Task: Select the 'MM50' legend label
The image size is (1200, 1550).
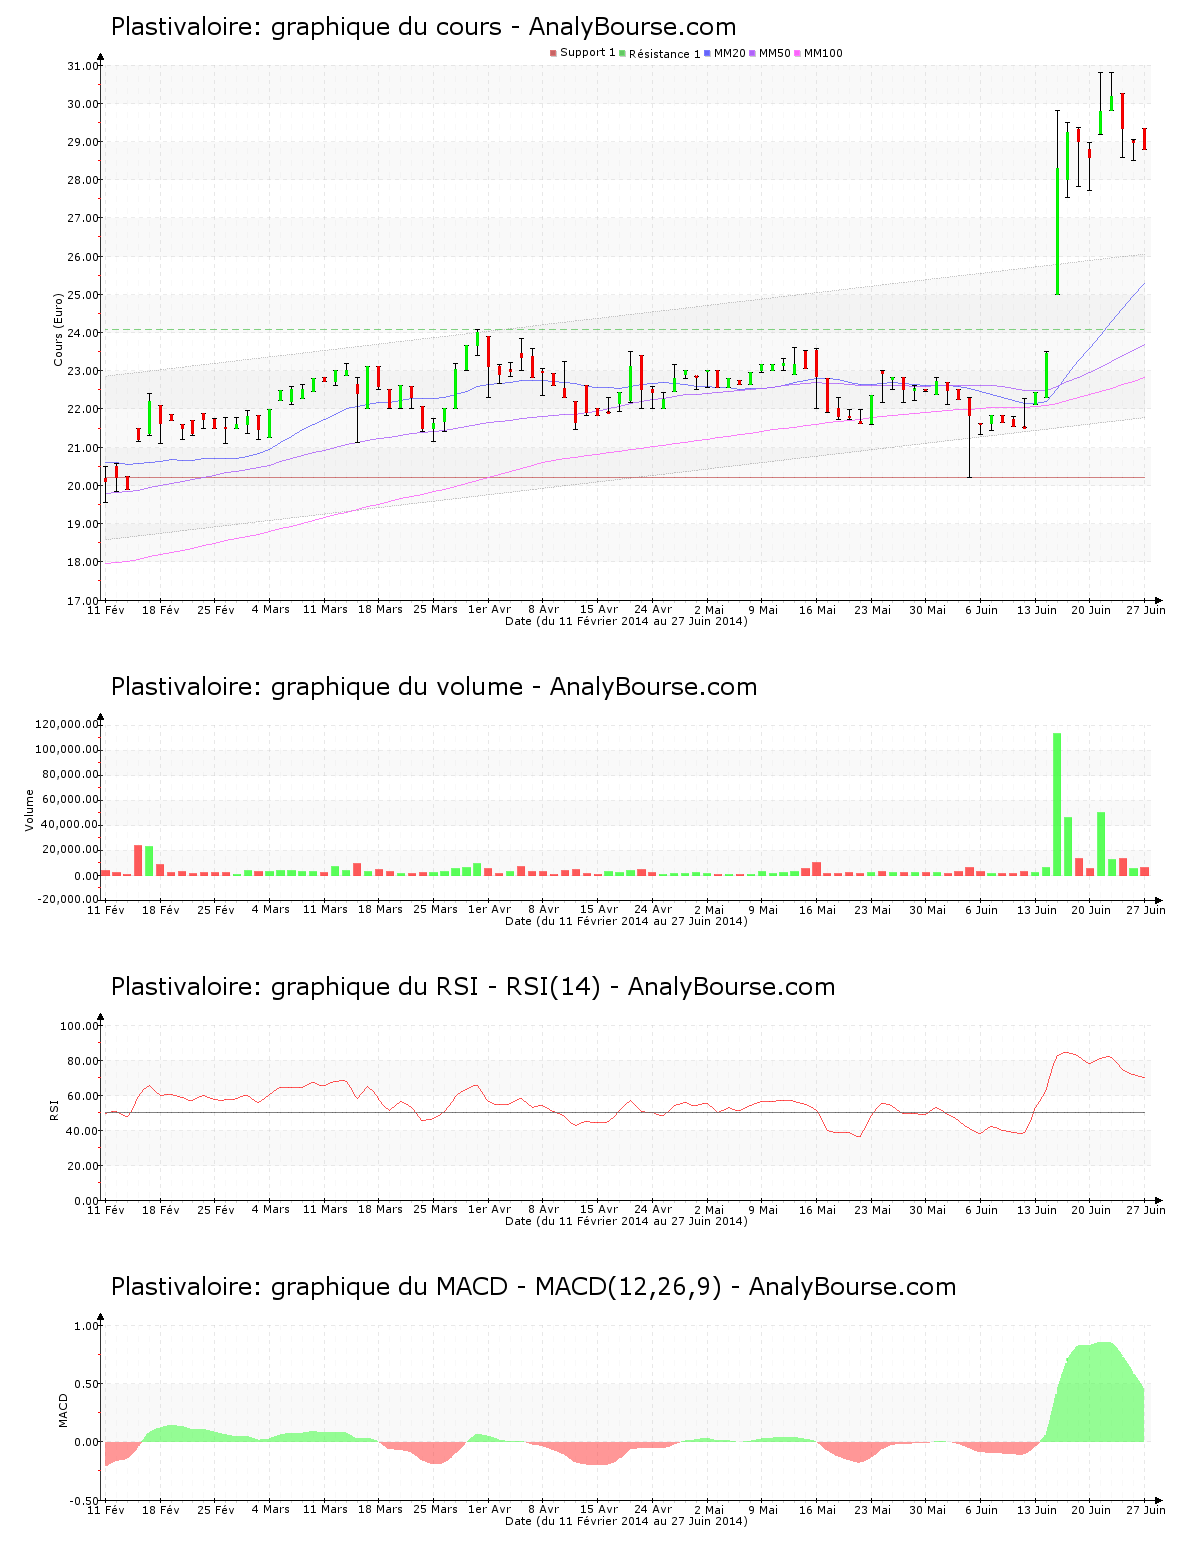Action: (x=774, y=53)
